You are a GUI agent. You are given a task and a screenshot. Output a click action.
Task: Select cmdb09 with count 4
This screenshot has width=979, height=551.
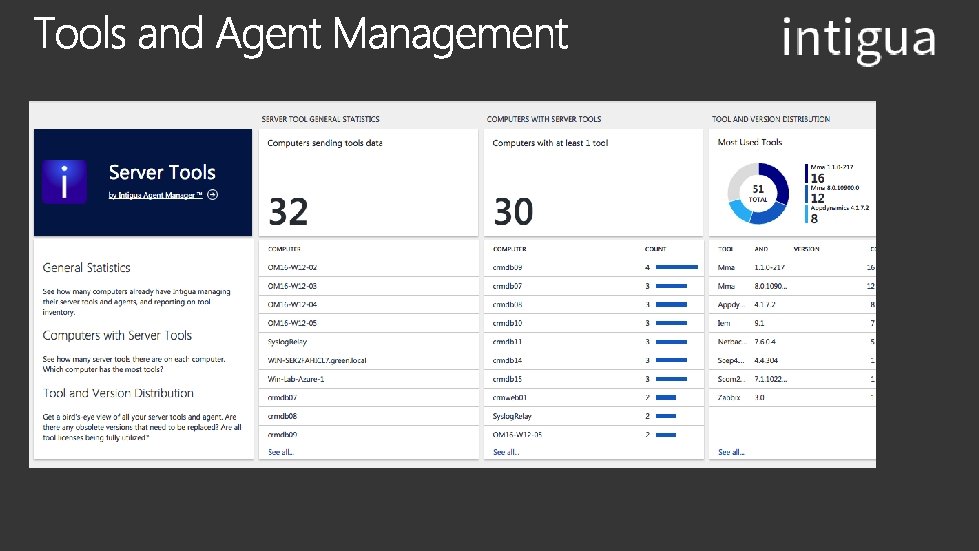pyautogui.click(x=593, y=267)
